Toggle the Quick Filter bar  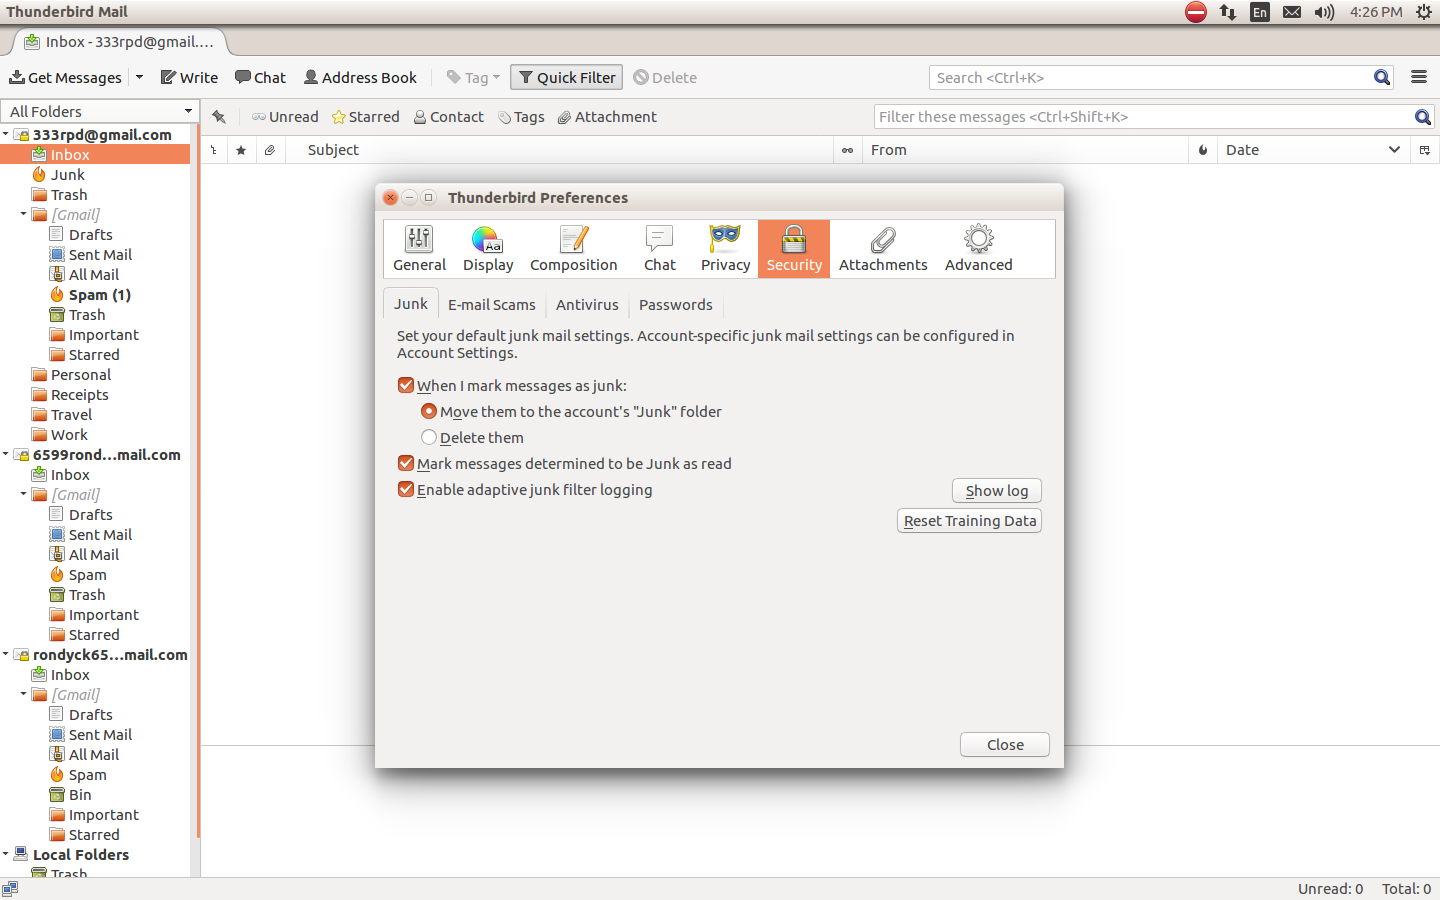click(567, 78)
